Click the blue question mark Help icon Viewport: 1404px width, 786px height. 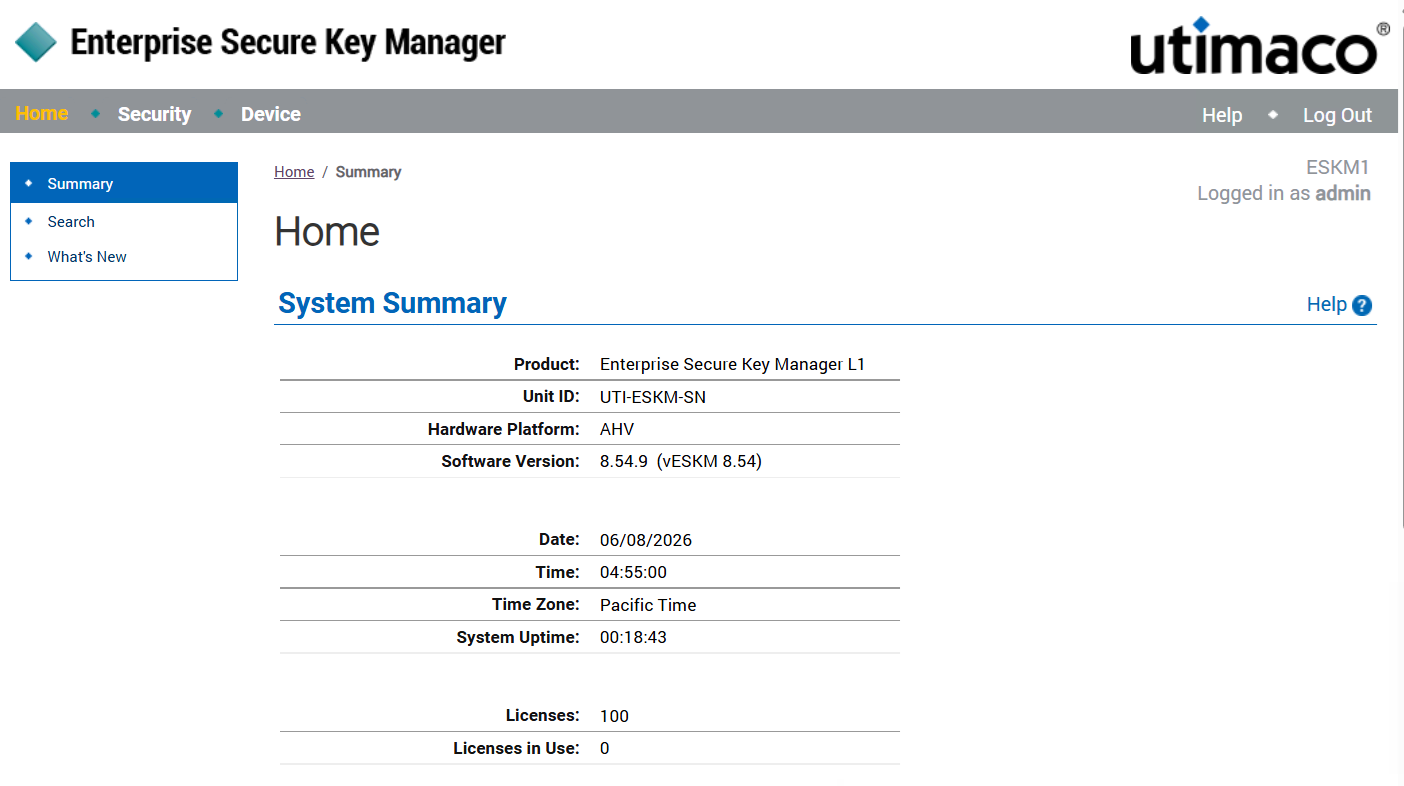[x=1362, y=306]
